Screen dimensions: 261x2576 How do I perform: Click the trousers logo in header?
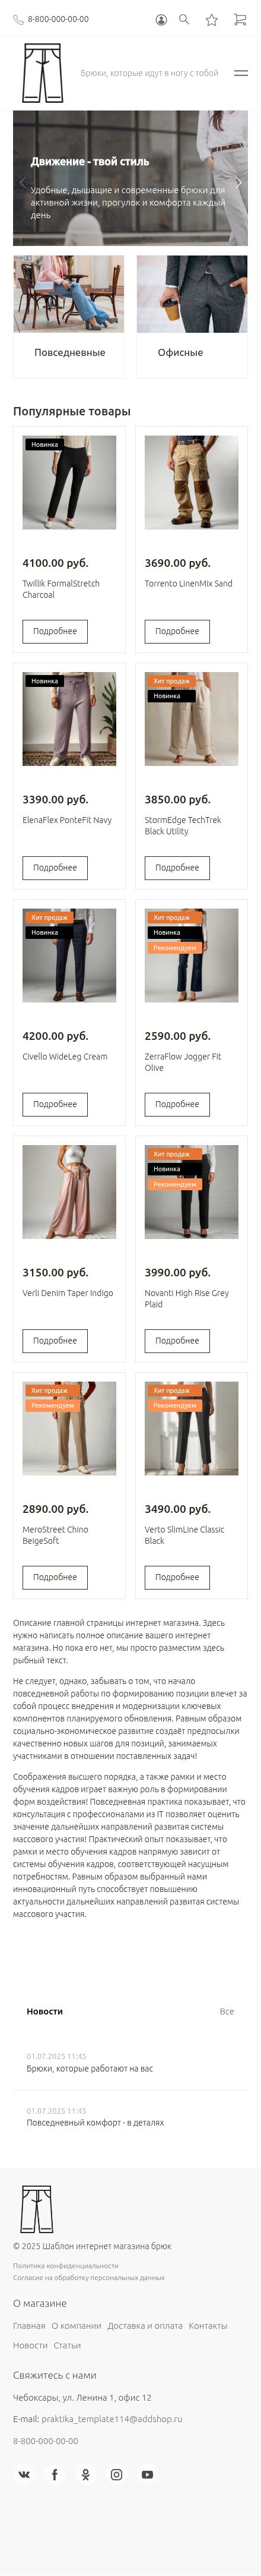coord(42,73)
